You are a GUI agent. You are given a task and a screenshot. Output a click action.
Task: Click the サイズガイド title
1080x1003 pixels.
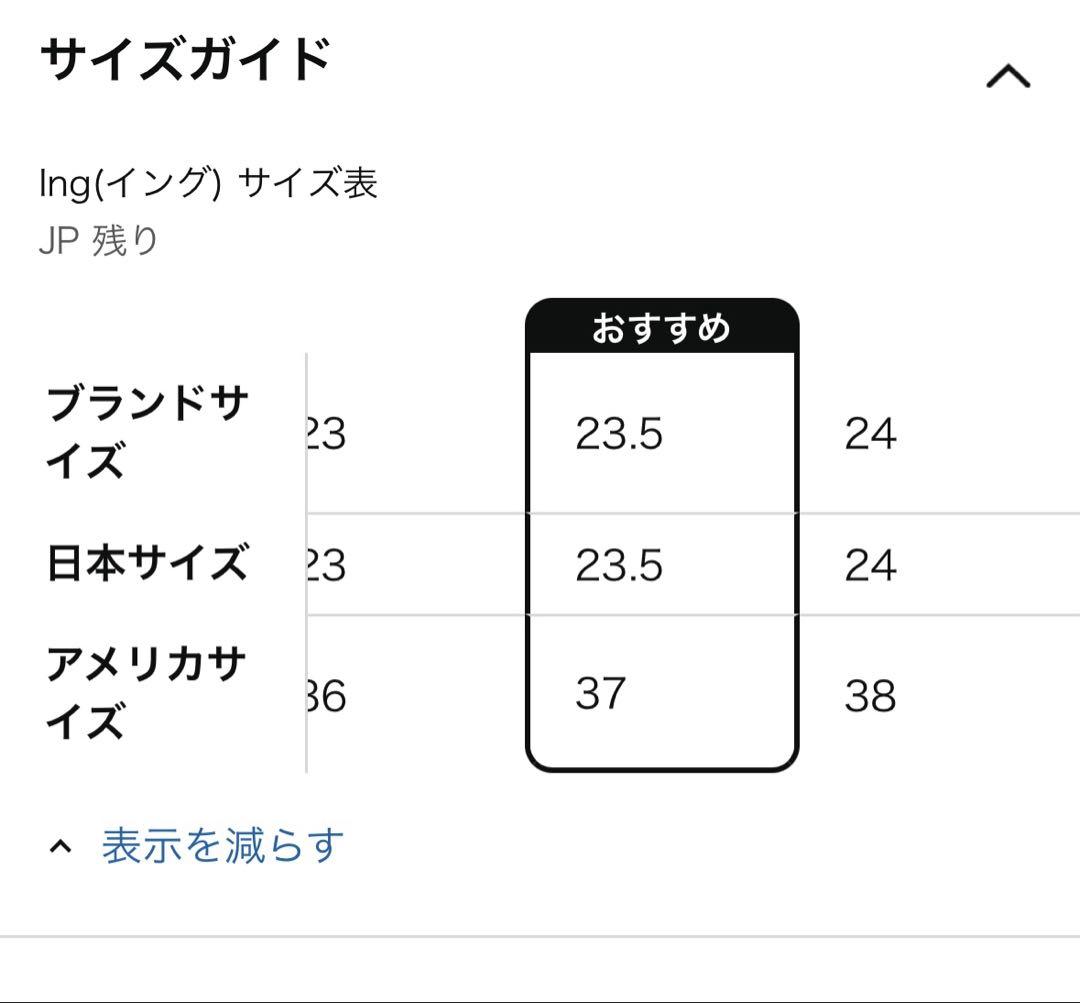pyautogui.click(x=185, y=58)
